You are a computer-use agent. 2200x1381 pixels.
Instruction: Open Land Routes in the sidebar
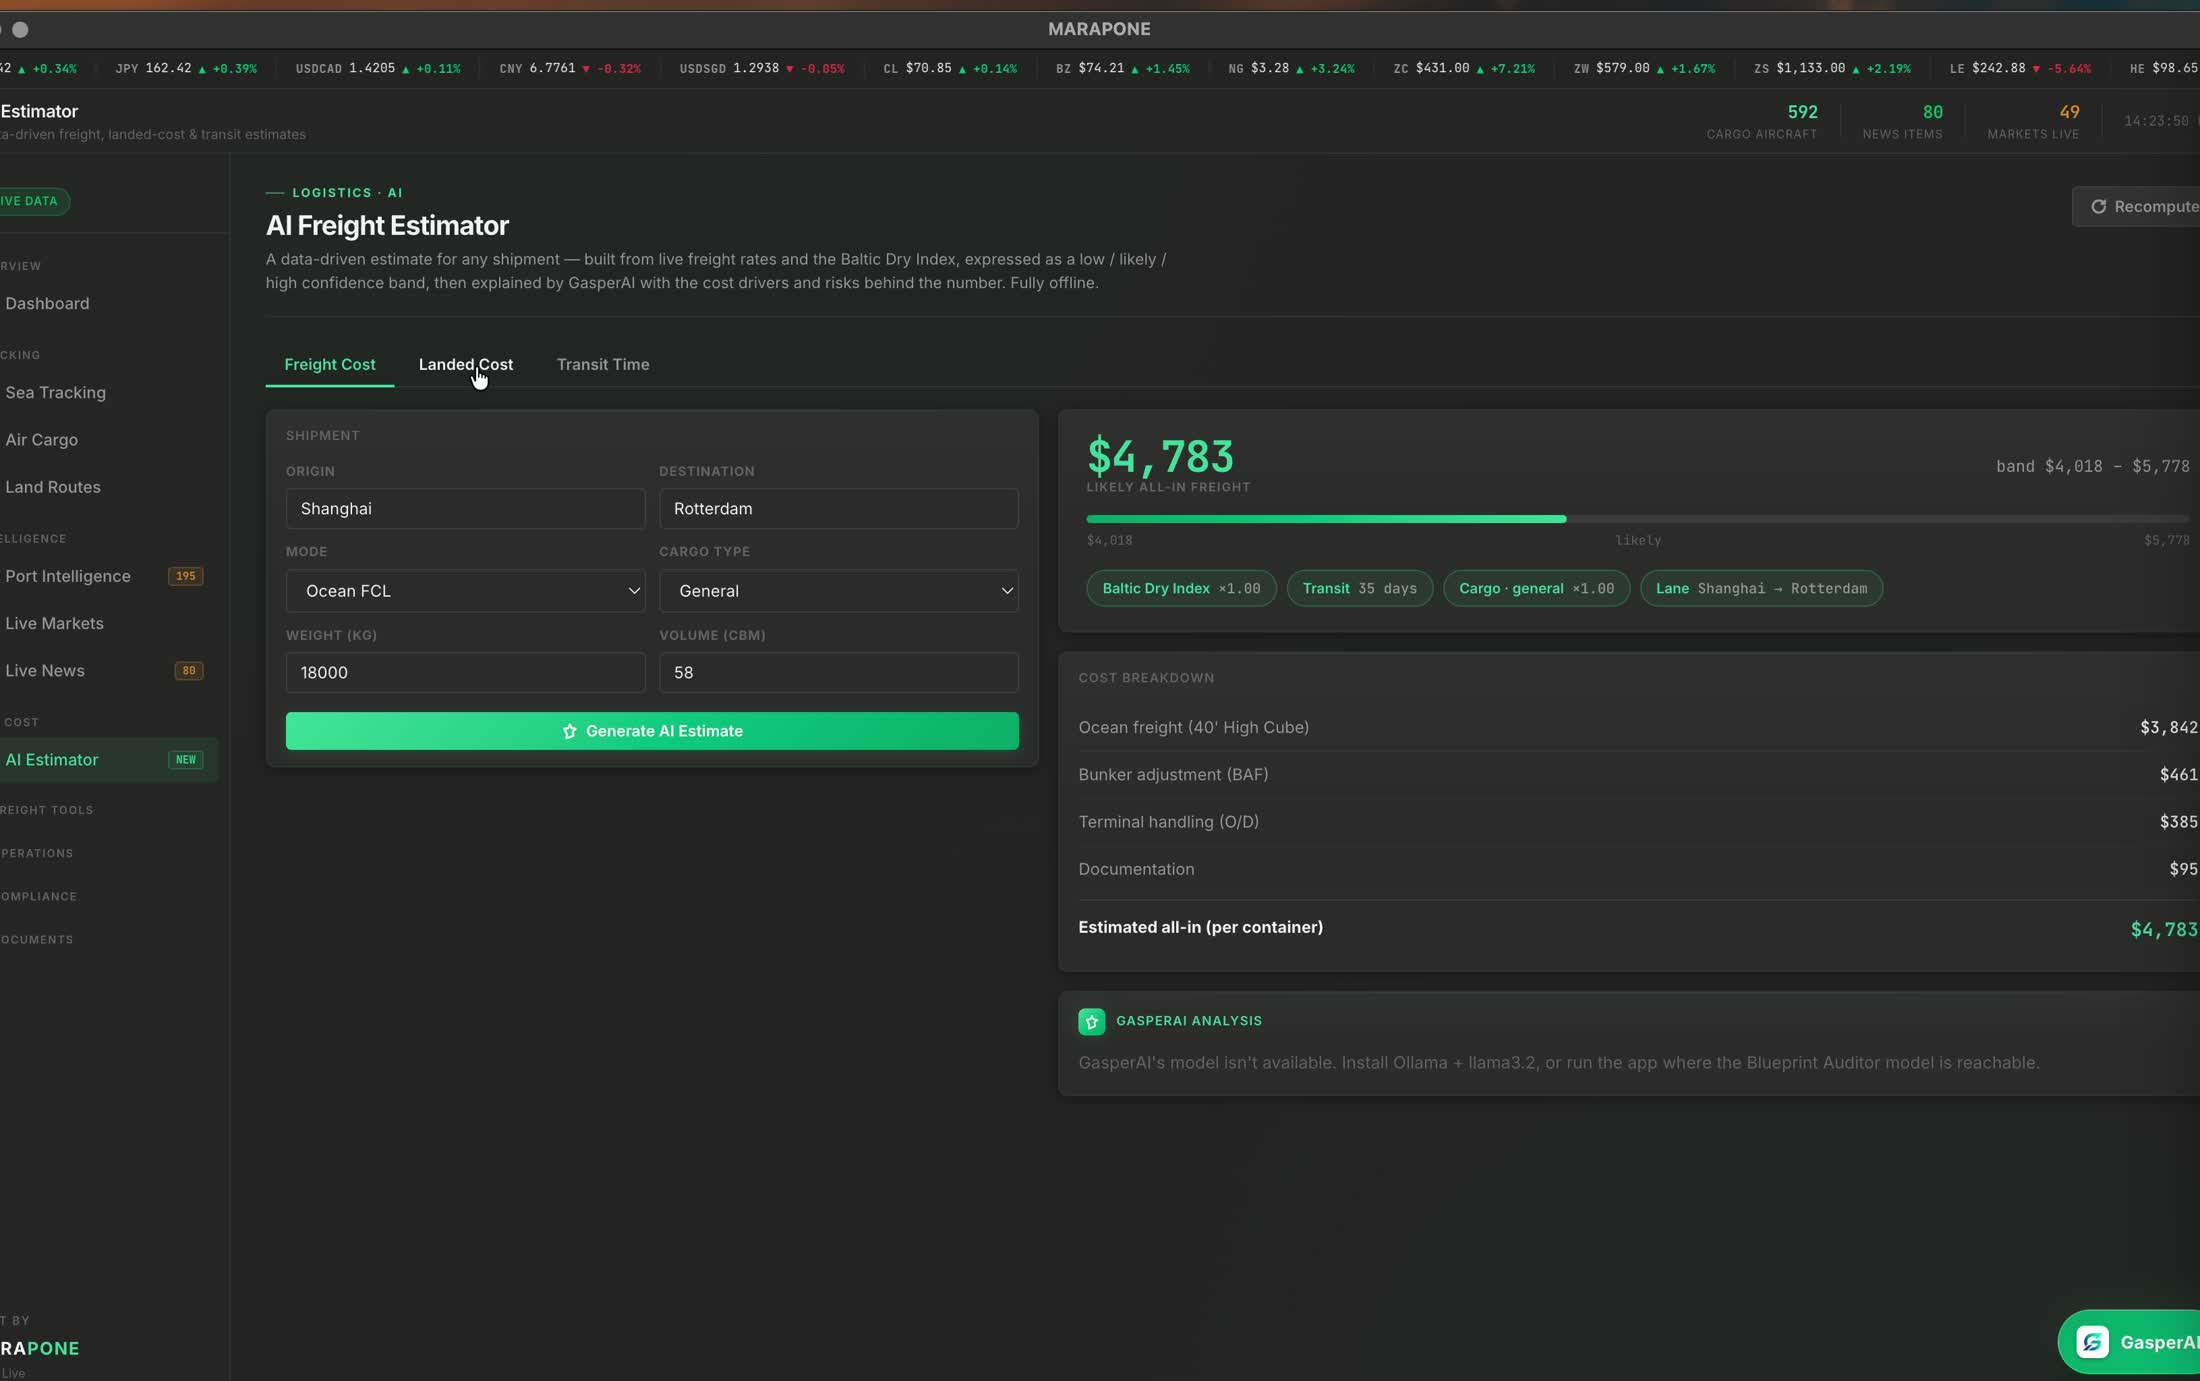108,487
